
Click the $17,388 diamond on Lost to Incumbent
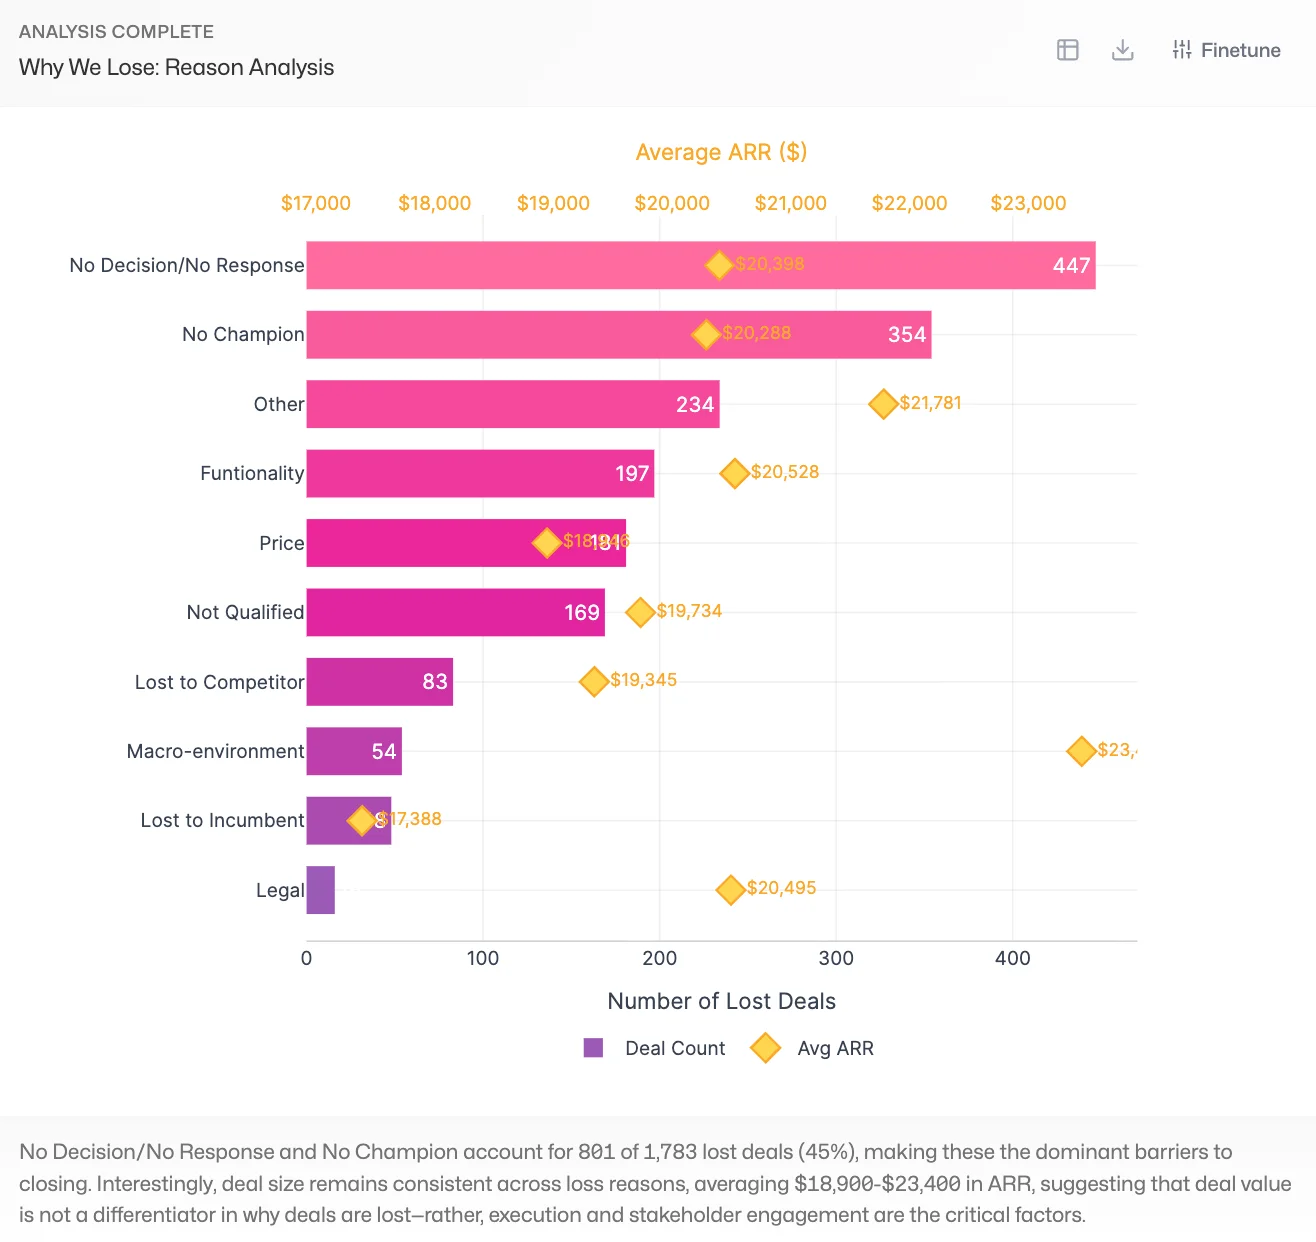pos(362,820)
